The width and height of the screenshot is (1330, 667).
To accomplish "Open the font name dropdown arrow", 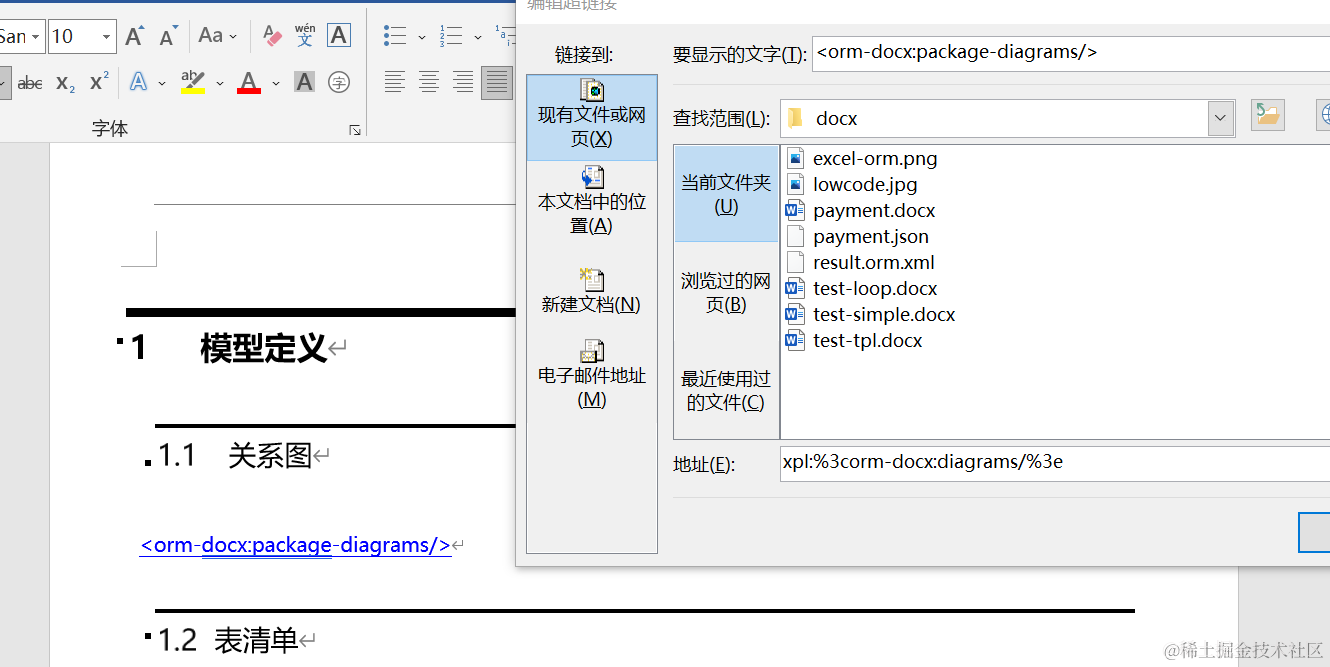I will click(36, 37).
